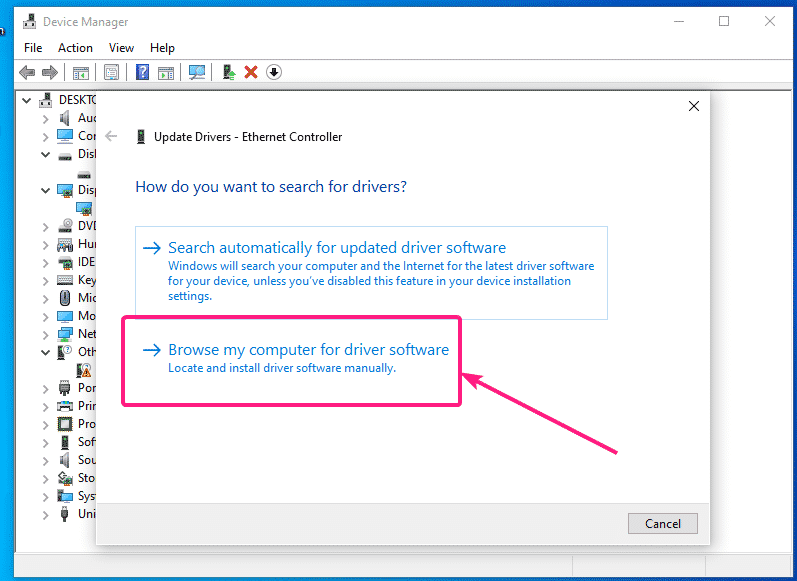The width and height of the screenshot is (797, 581).
Task: Toggle the show/hide console tree toolbar icon
Action: click(81, 73)
